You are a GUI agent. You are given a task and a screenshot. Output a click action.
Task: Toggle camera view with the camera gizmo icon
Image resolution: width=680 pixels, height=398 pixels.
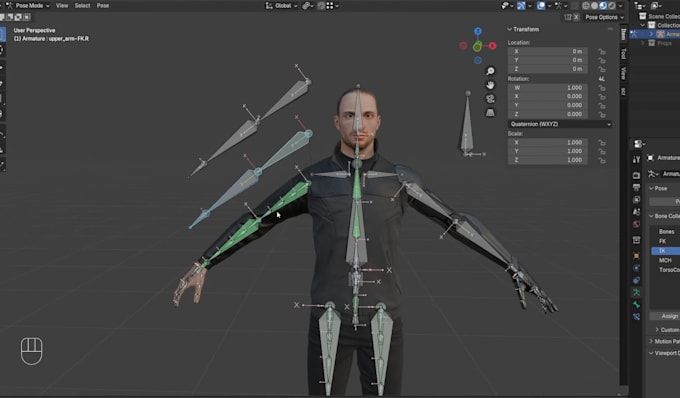coord(490,99)
